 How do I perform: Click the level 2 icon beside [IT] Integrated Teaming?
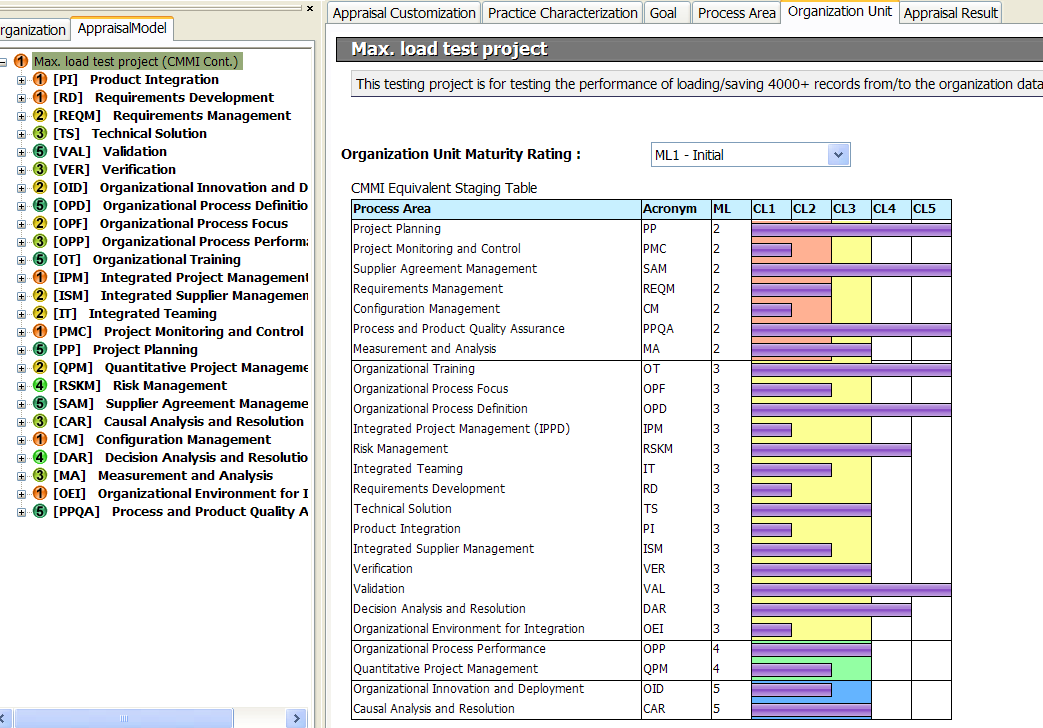click(40, 313)
